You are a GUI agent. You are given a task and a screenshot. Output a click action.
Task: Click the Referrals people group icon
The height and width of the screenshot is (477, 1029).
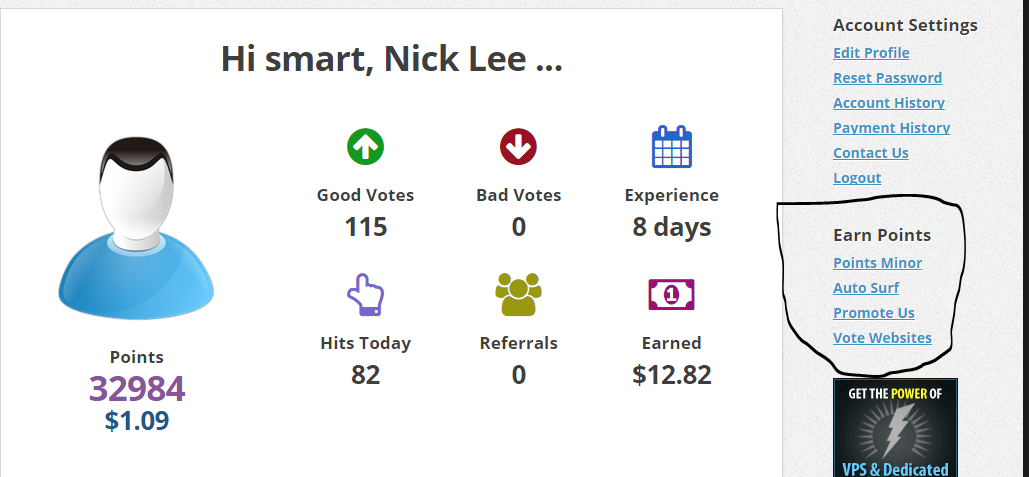click(x=518, y=294)
